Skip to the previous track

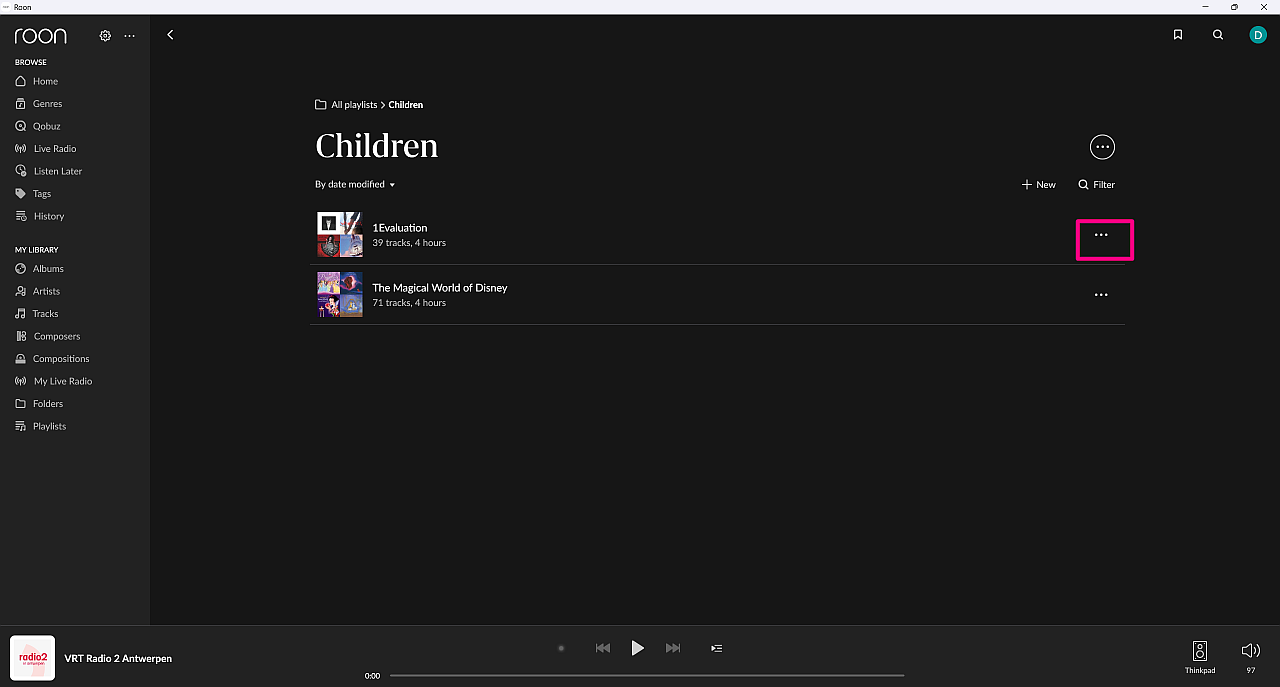point(602,648)
